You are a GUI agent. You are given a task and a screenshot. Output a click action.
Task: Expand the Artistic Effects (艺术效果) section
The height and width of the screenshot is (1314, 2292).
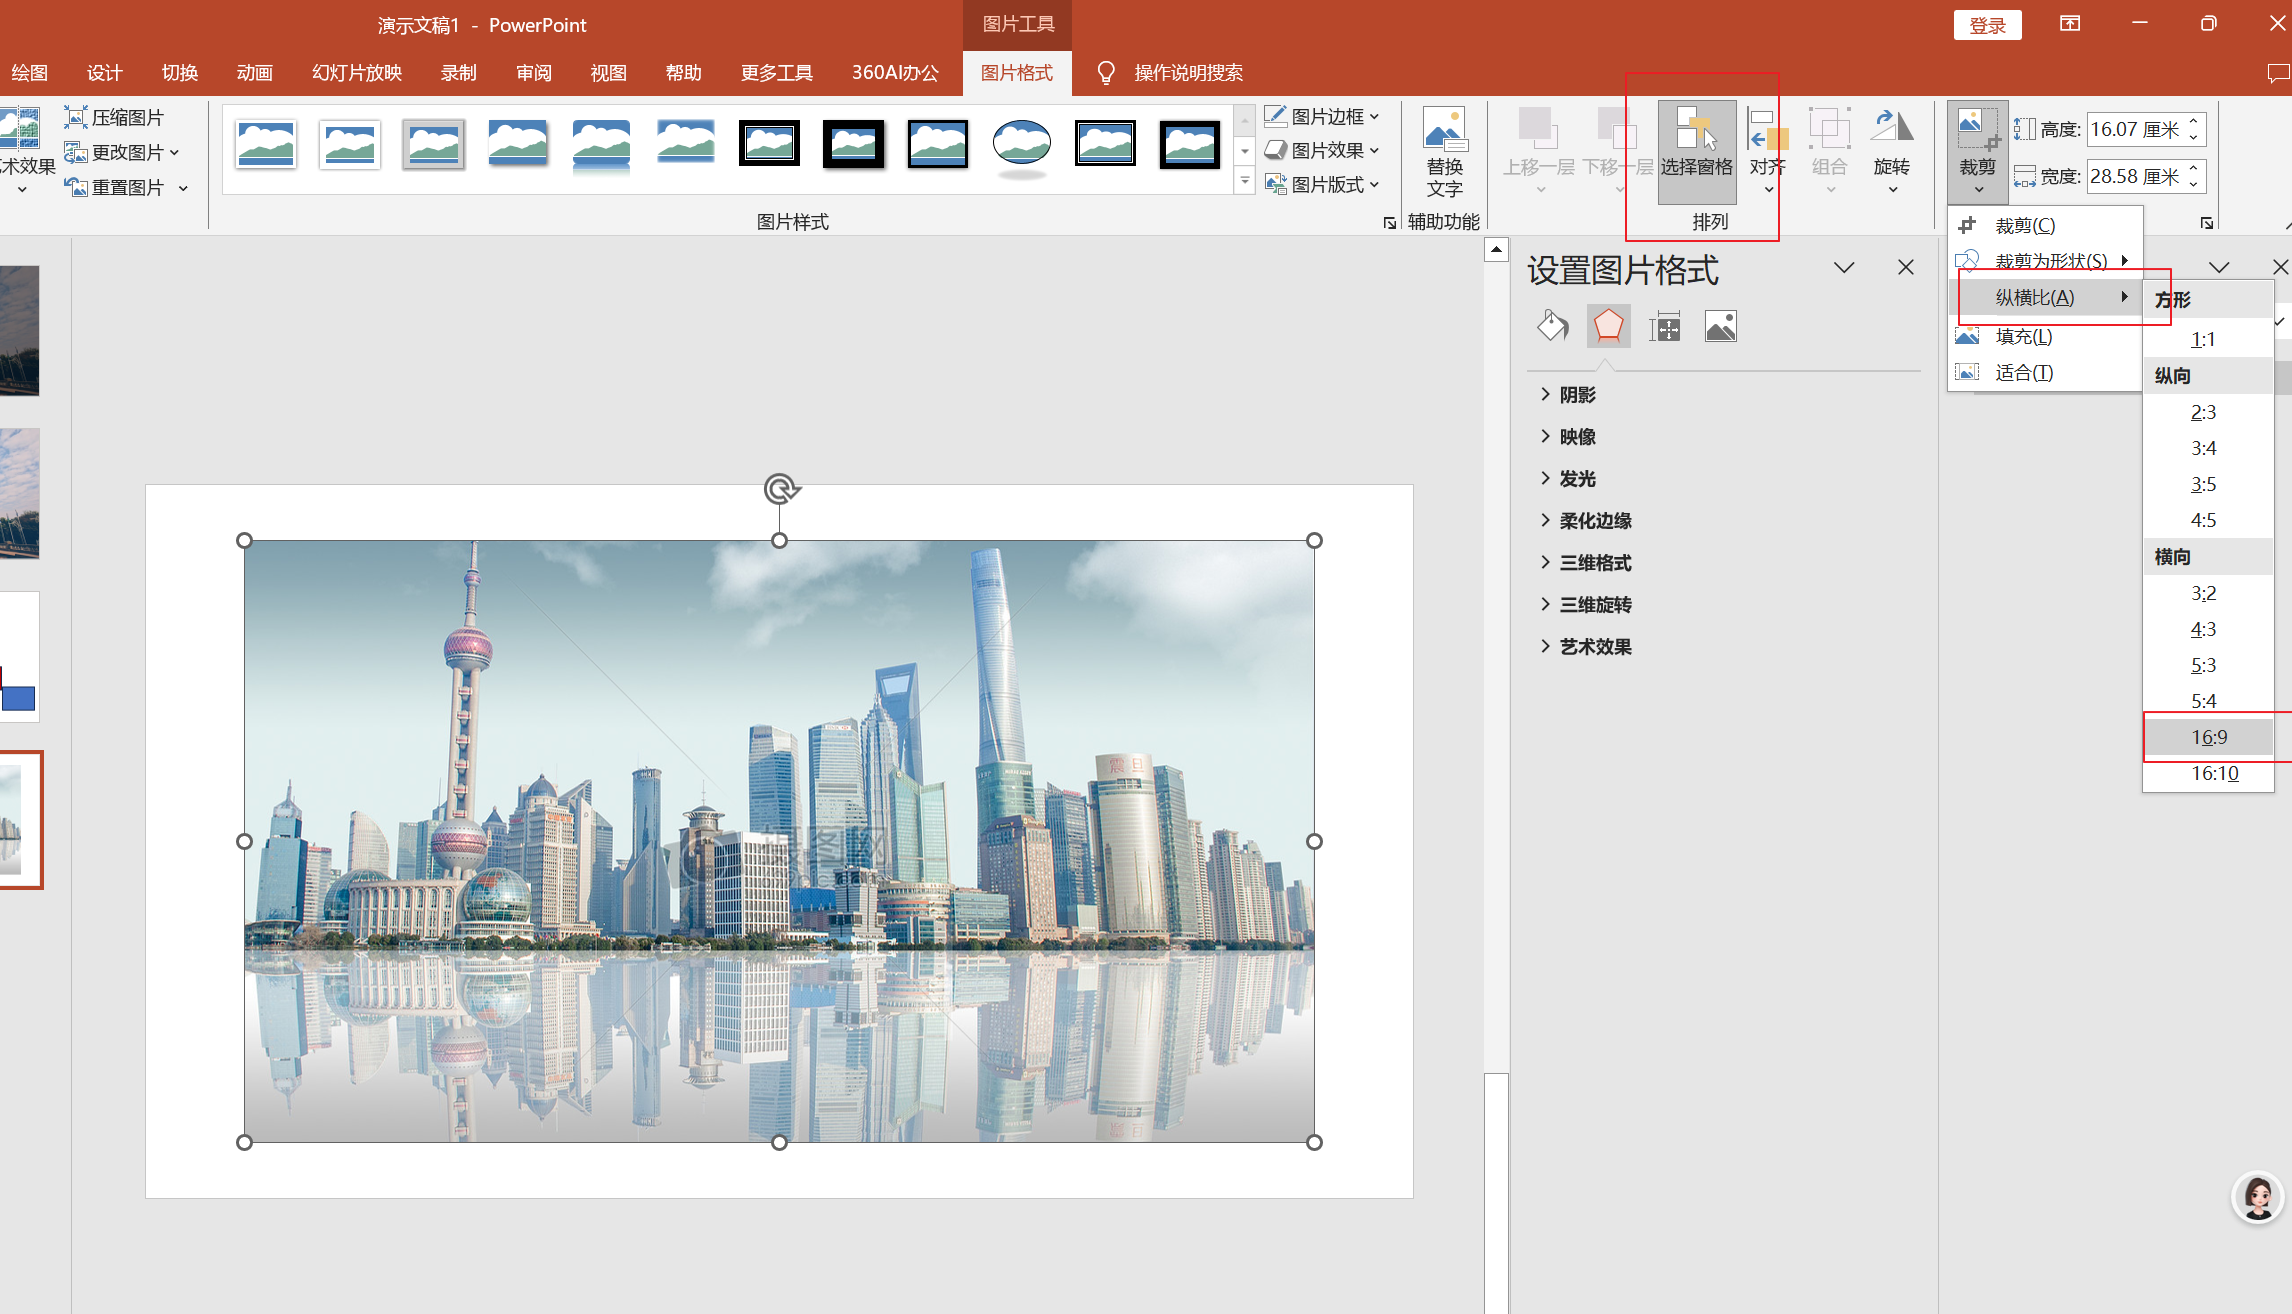(1595, 647)
